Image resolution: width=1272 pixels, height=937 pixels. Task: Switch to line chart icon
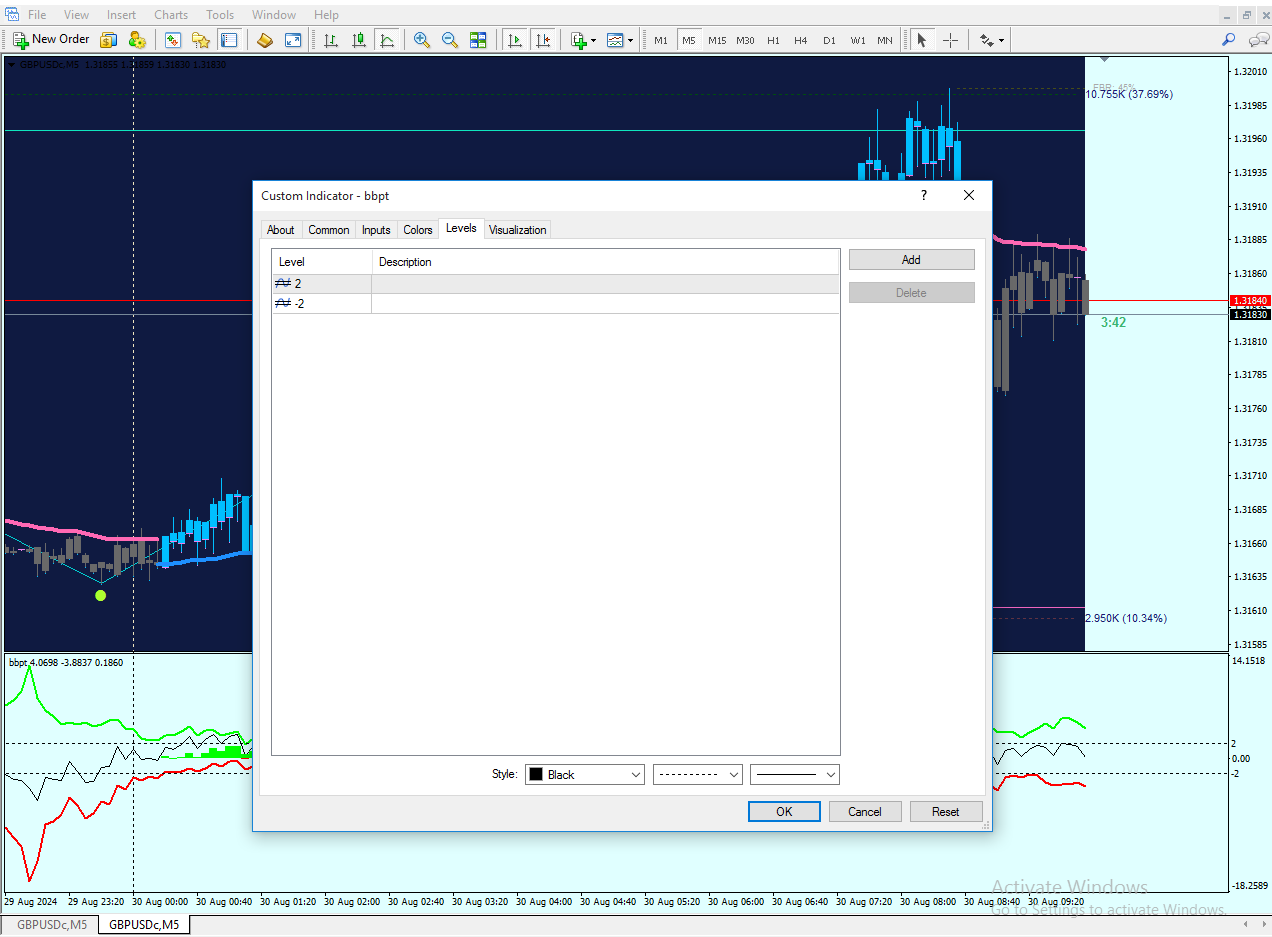[x=386, y=40]
